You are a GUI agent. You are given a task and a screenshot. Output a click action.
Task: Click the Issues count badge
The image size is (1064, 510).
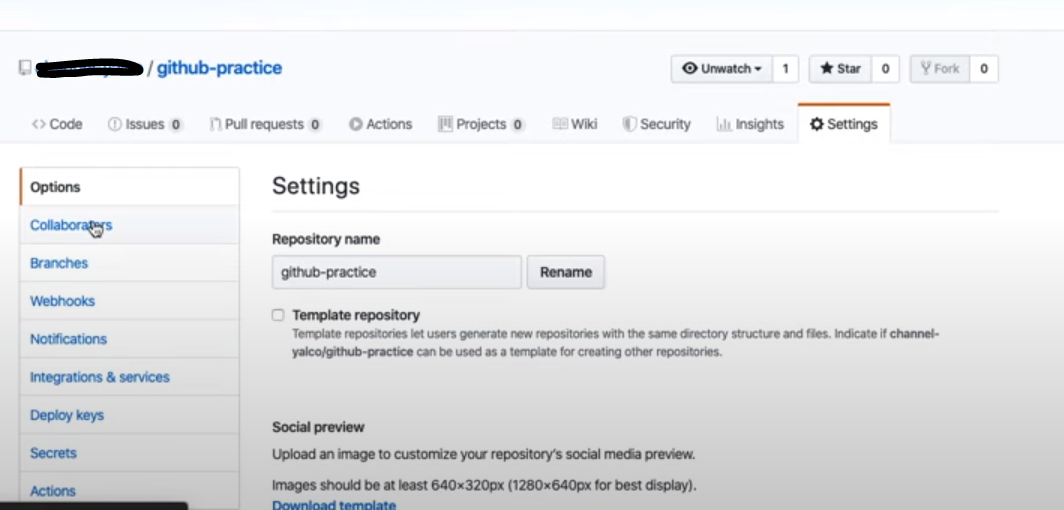(176, 125)
